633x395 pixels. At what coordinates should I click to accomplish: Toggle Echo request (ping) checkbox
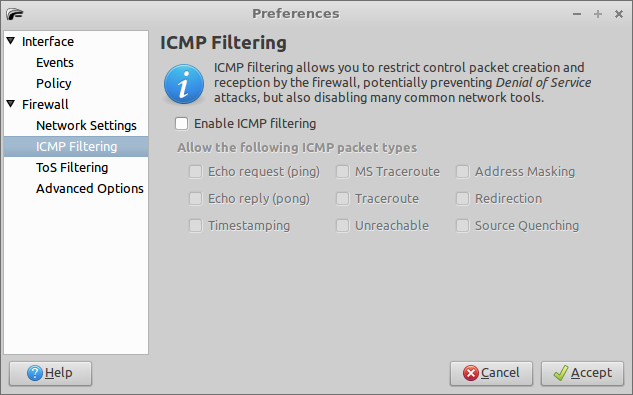pyautogui.click(x=196, y=172)
